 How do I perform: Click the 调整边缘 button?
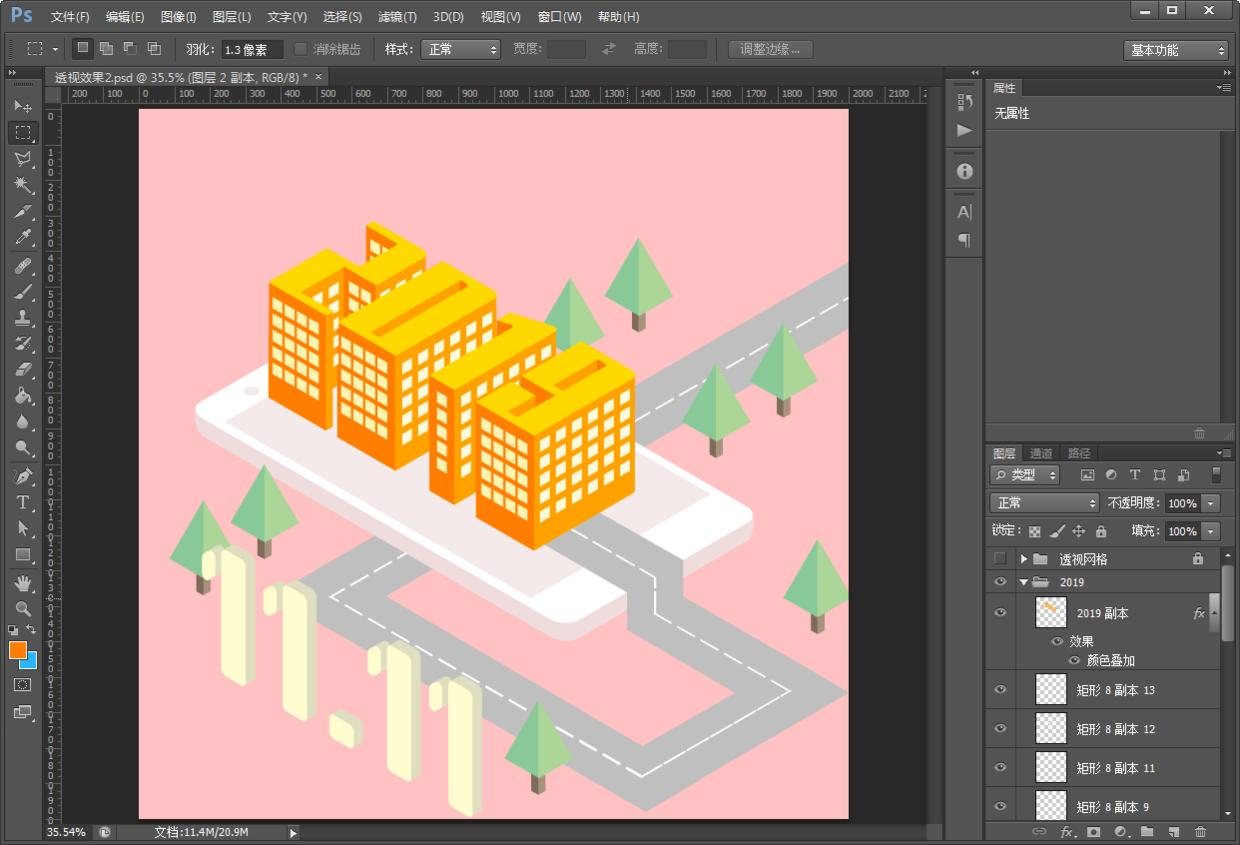click(x=770, y=49)
